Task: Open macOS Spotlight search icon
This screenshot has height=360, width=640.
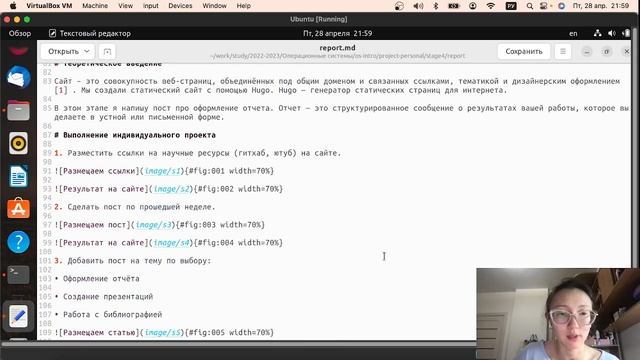Action: 529,6
